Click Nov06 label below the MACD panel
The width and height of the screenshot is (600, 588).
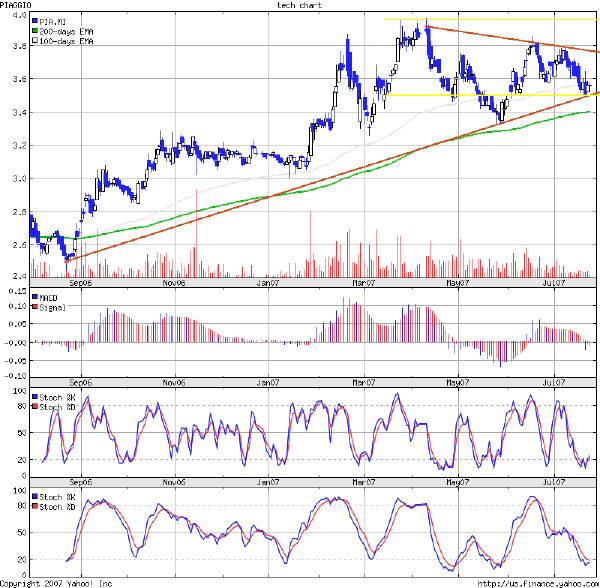coord(174,383)
